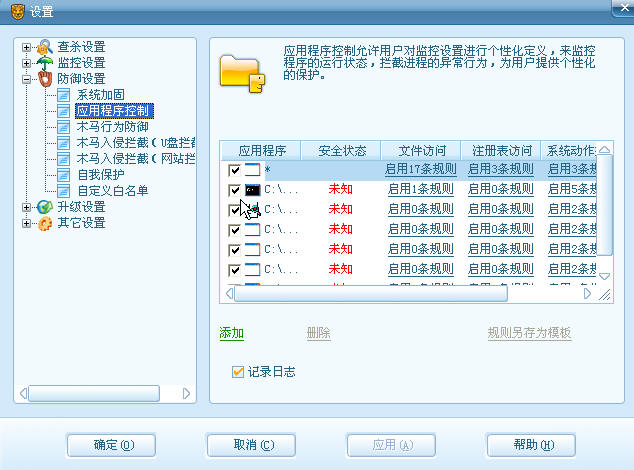Click the 确定(O) button
Viewport: 634px width, 470px height.
tap(112, 445)
